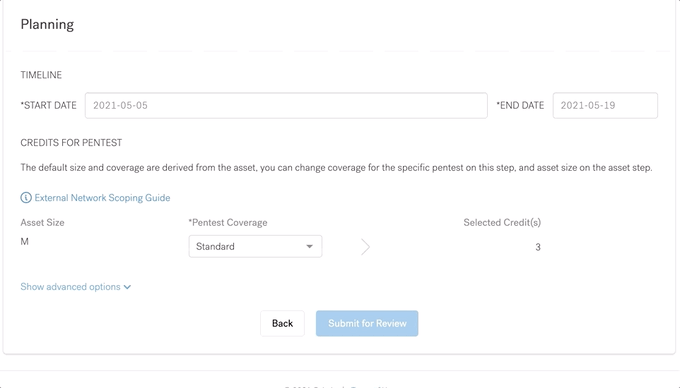Click the right chevron arrow next to coverage

366,247
